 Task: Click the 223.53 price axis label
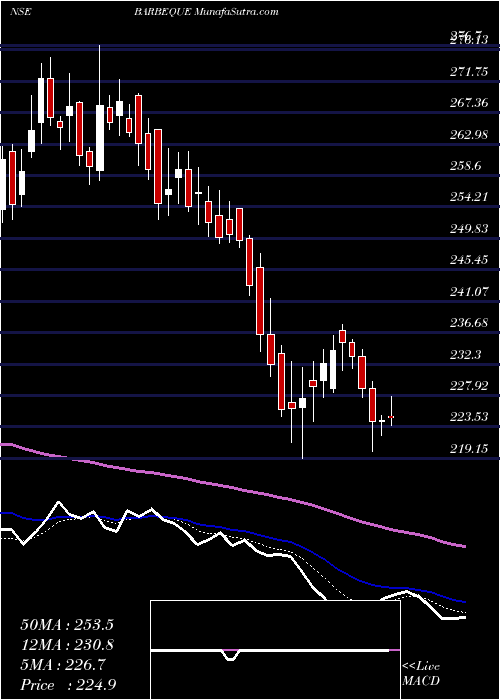tap(469, 417)
